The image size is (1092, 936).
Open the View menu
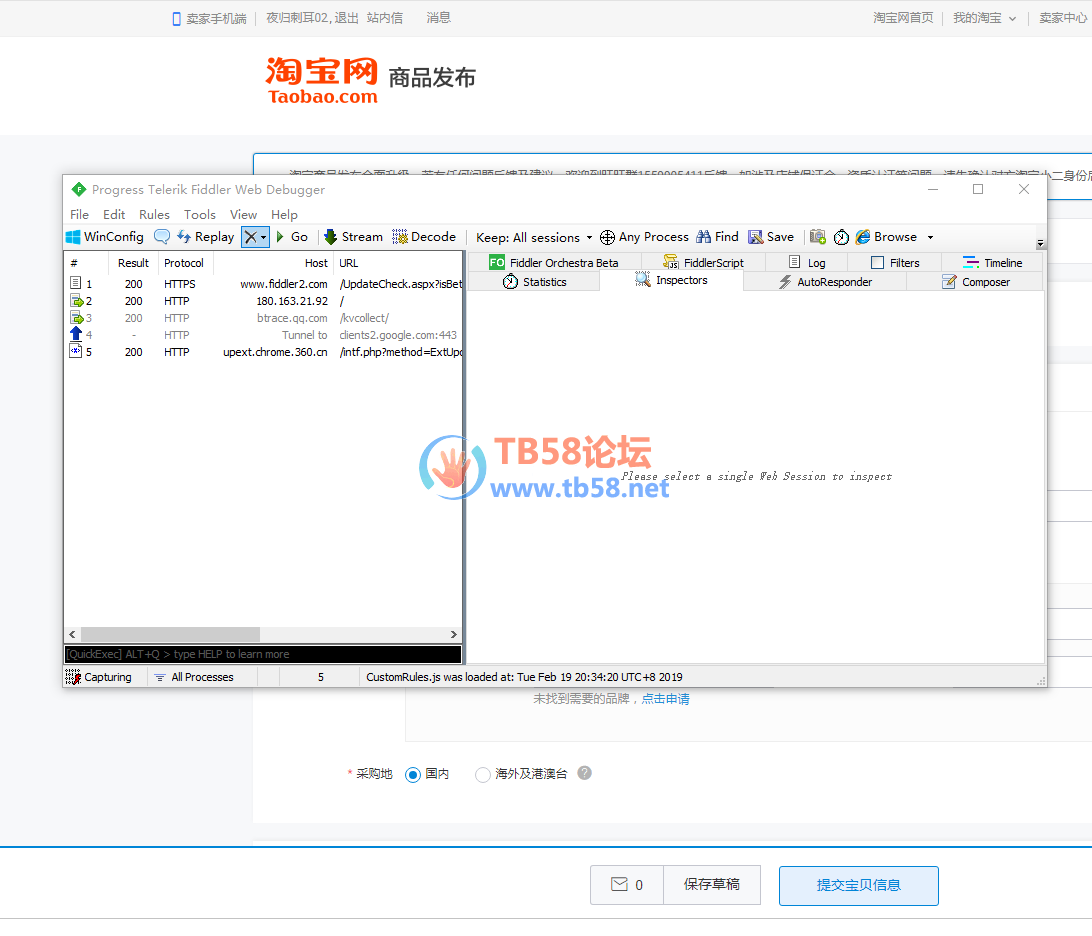click(x=244, y=214)
